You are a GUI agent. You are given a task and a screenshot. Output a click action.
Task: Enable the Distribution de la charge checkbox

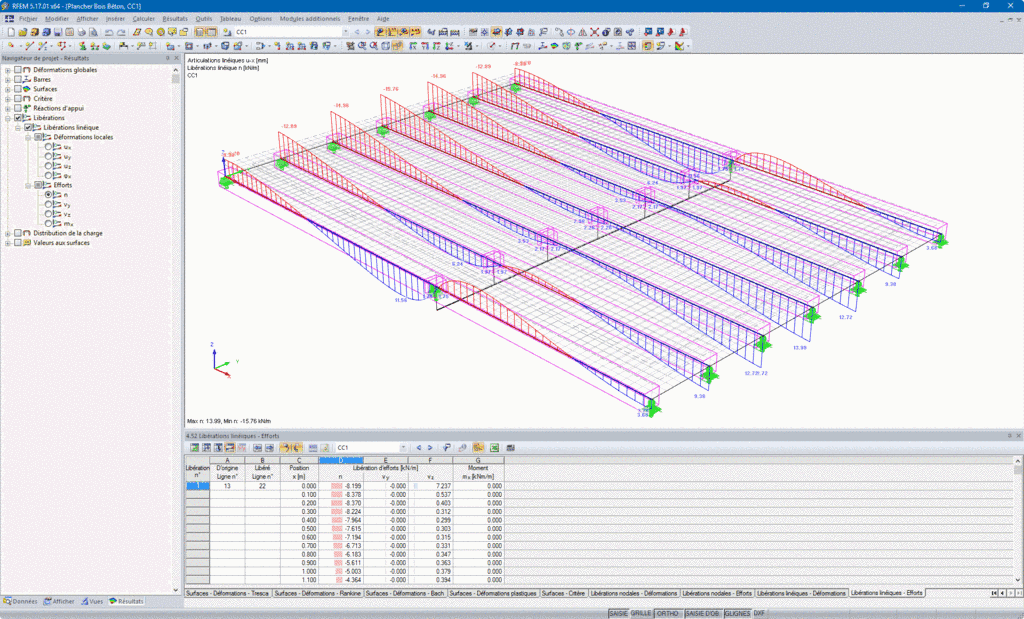tap(18, 233)
